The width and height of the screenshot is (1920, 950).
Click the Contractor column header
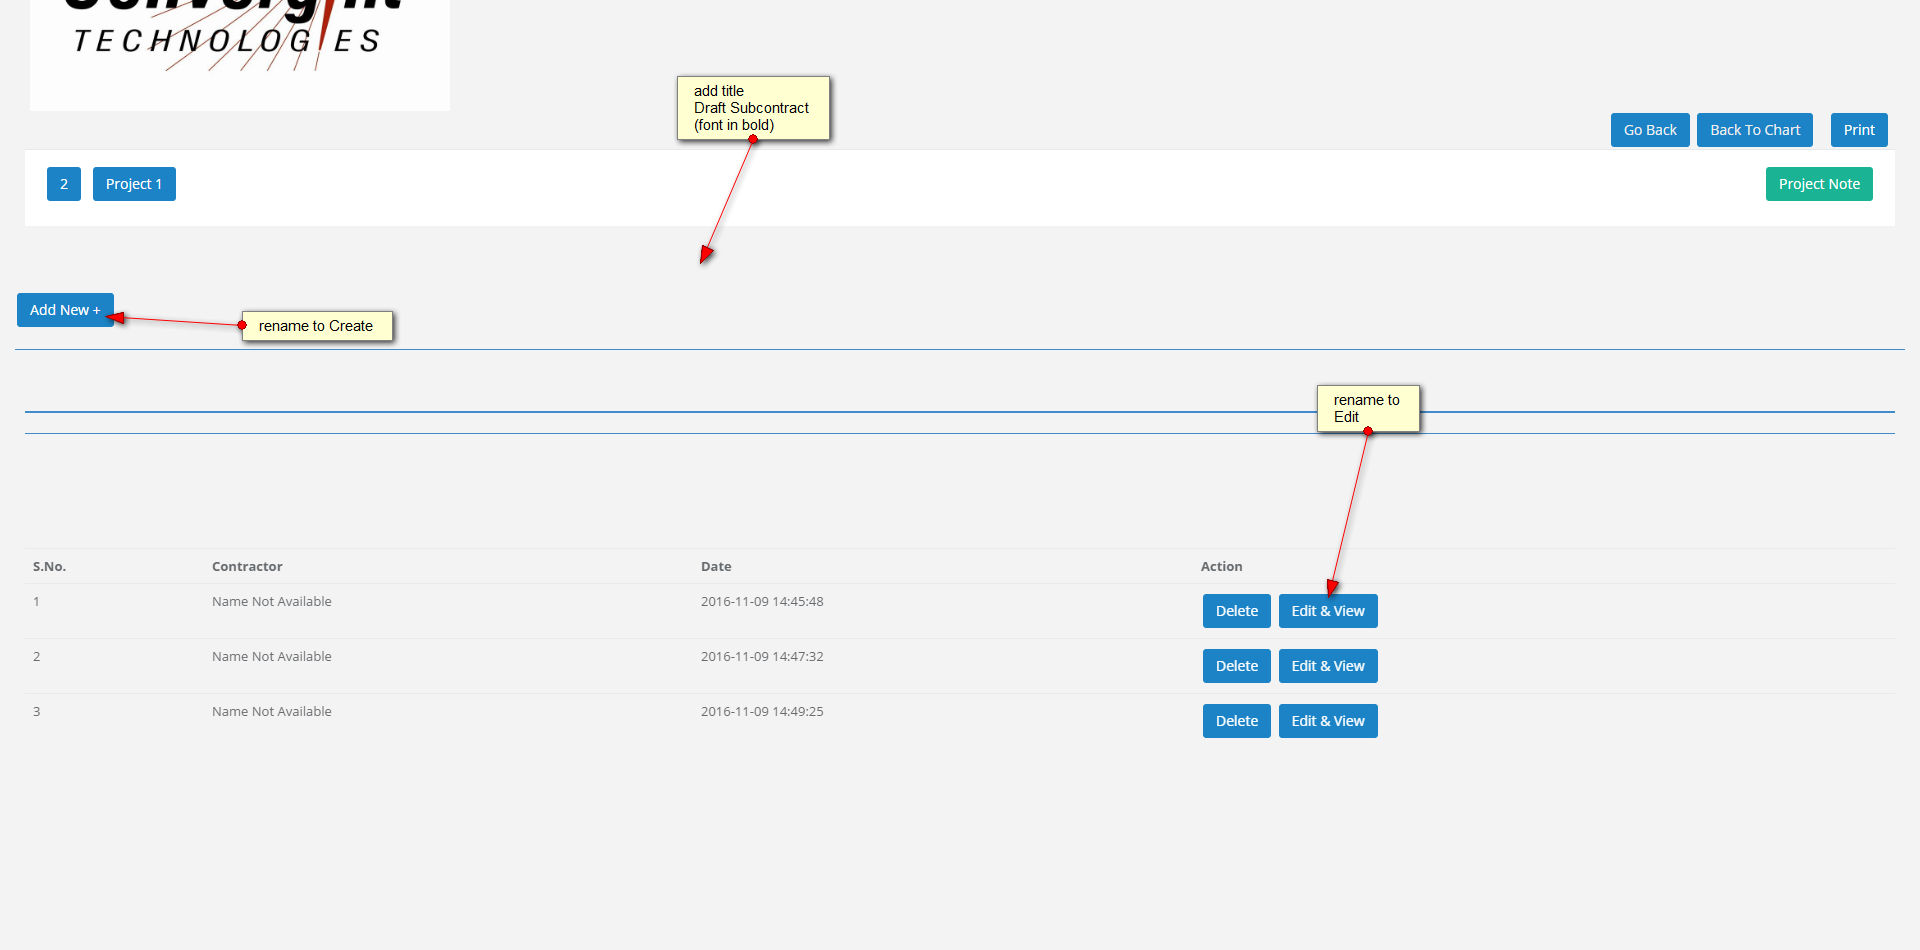(x=247, y=567)
